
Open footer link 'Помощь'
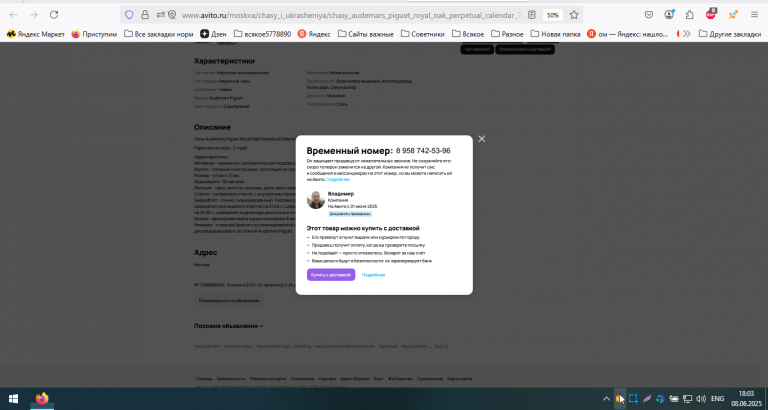pos(204,379)
